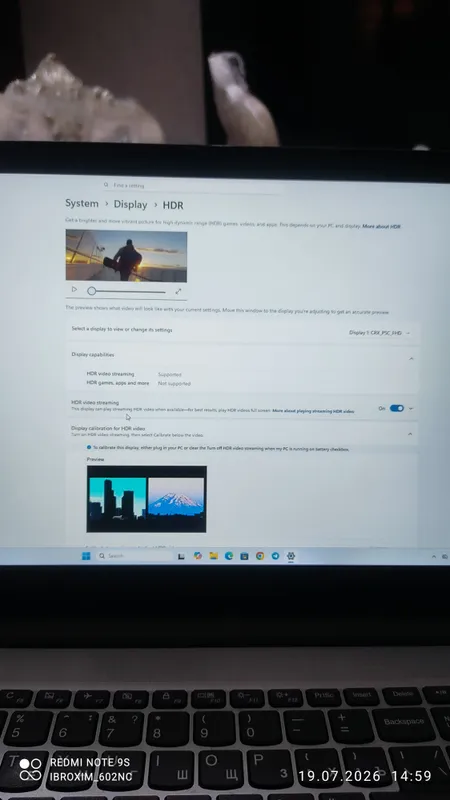Click the HDR sample video thumbnail
This screenshot has width=450, height=800.
pyautogui.click(x=126, y=256)
